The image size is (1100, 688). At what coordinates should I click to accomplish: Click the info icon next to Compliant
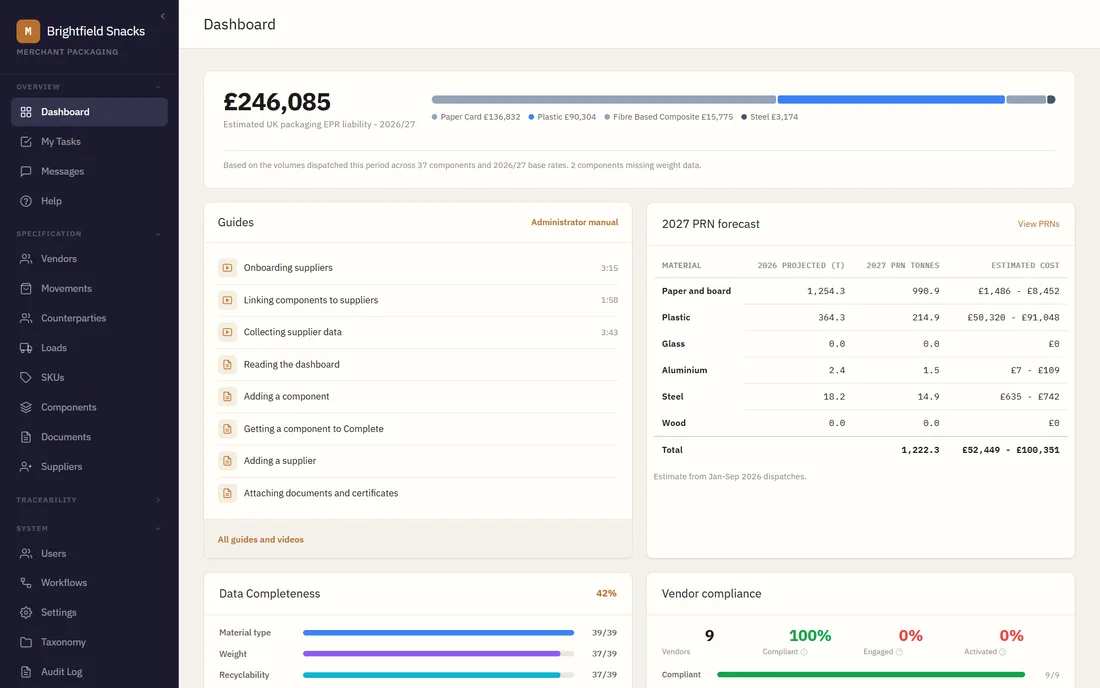804,652
